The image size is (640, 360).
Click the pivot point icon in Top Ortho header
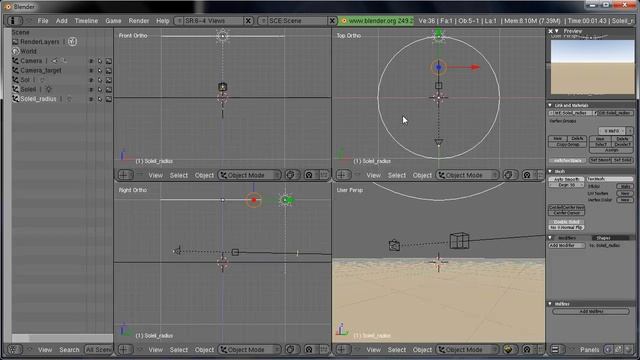tap(527, 175)
